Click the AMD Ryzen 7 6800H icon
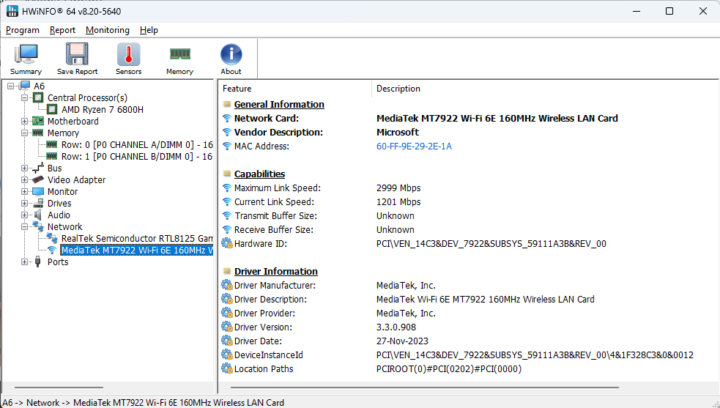The width and height of the screenshot is (720, 408). [x=52, y=109]
